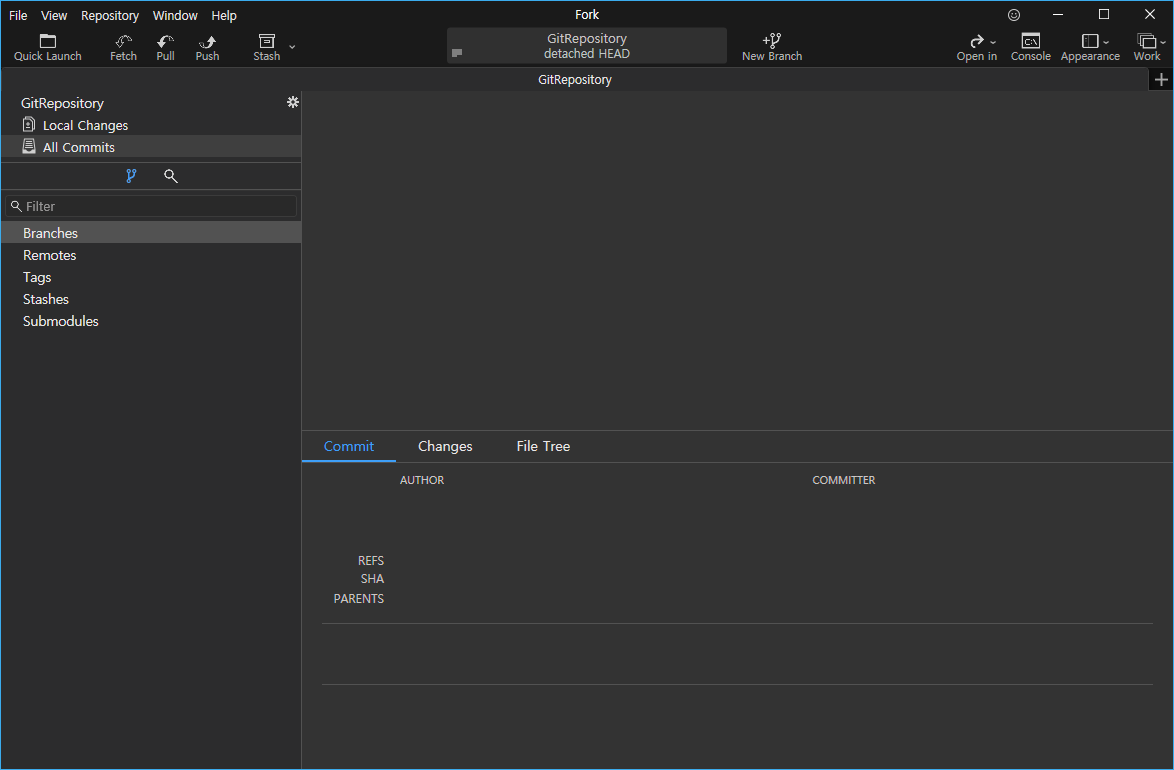Open the View menu
The image size is (1174, 770).
[54, 15]
